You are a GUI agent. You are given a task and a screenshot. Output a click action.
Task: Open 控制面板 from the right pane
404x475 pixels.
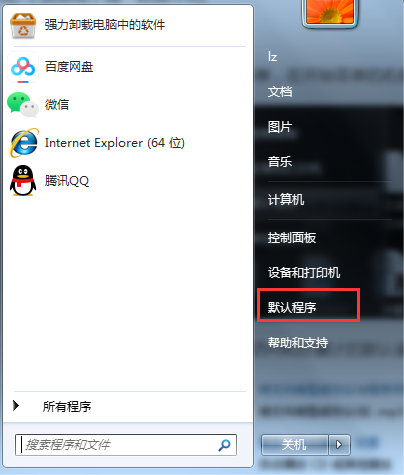pos(292,238)
